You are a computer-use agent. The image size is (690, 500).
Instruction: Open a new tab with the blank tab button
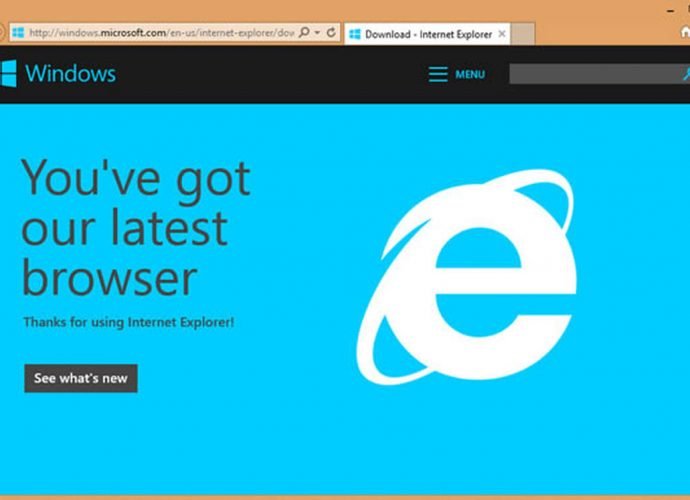[x=523, y=34]
